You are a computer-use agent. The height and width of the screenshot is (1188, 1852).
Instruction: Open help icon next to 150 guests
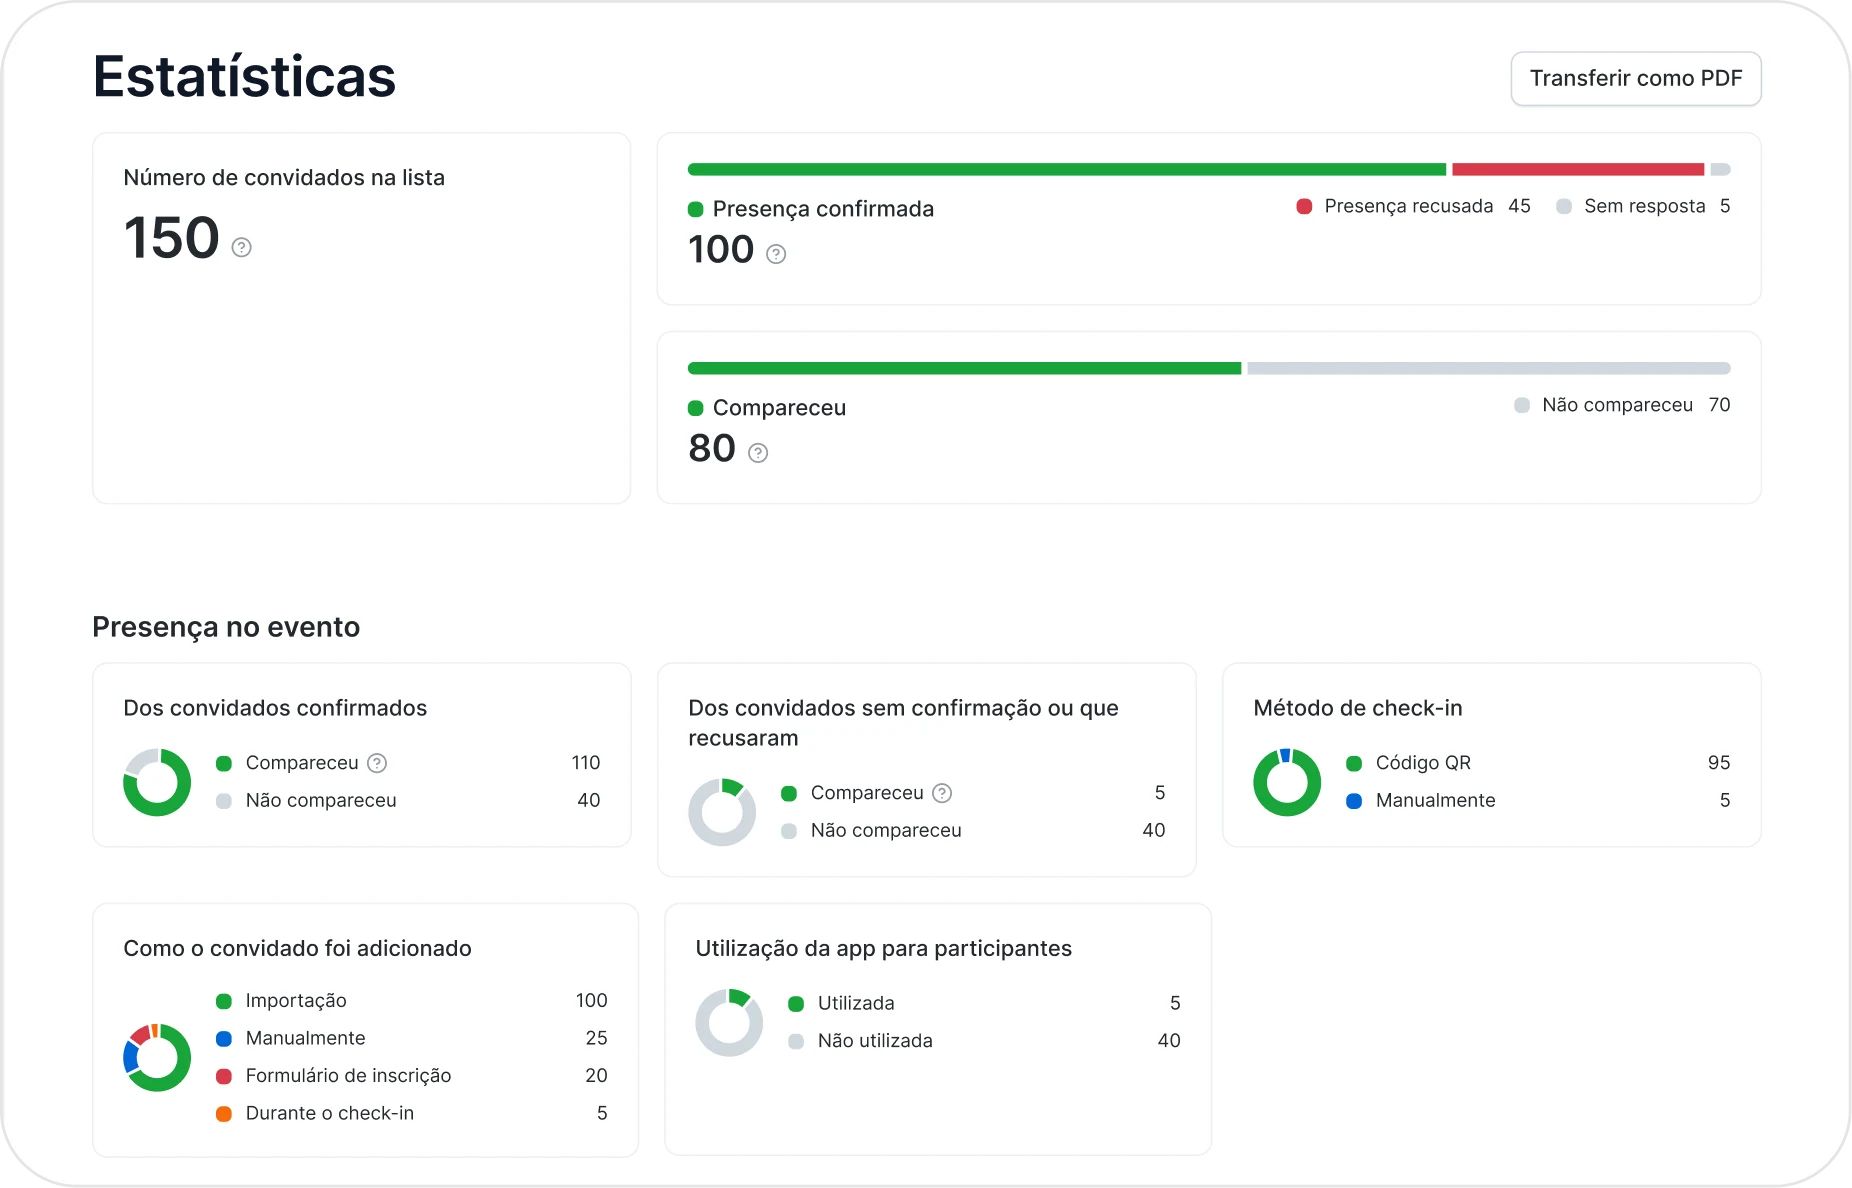click(241, 247)
